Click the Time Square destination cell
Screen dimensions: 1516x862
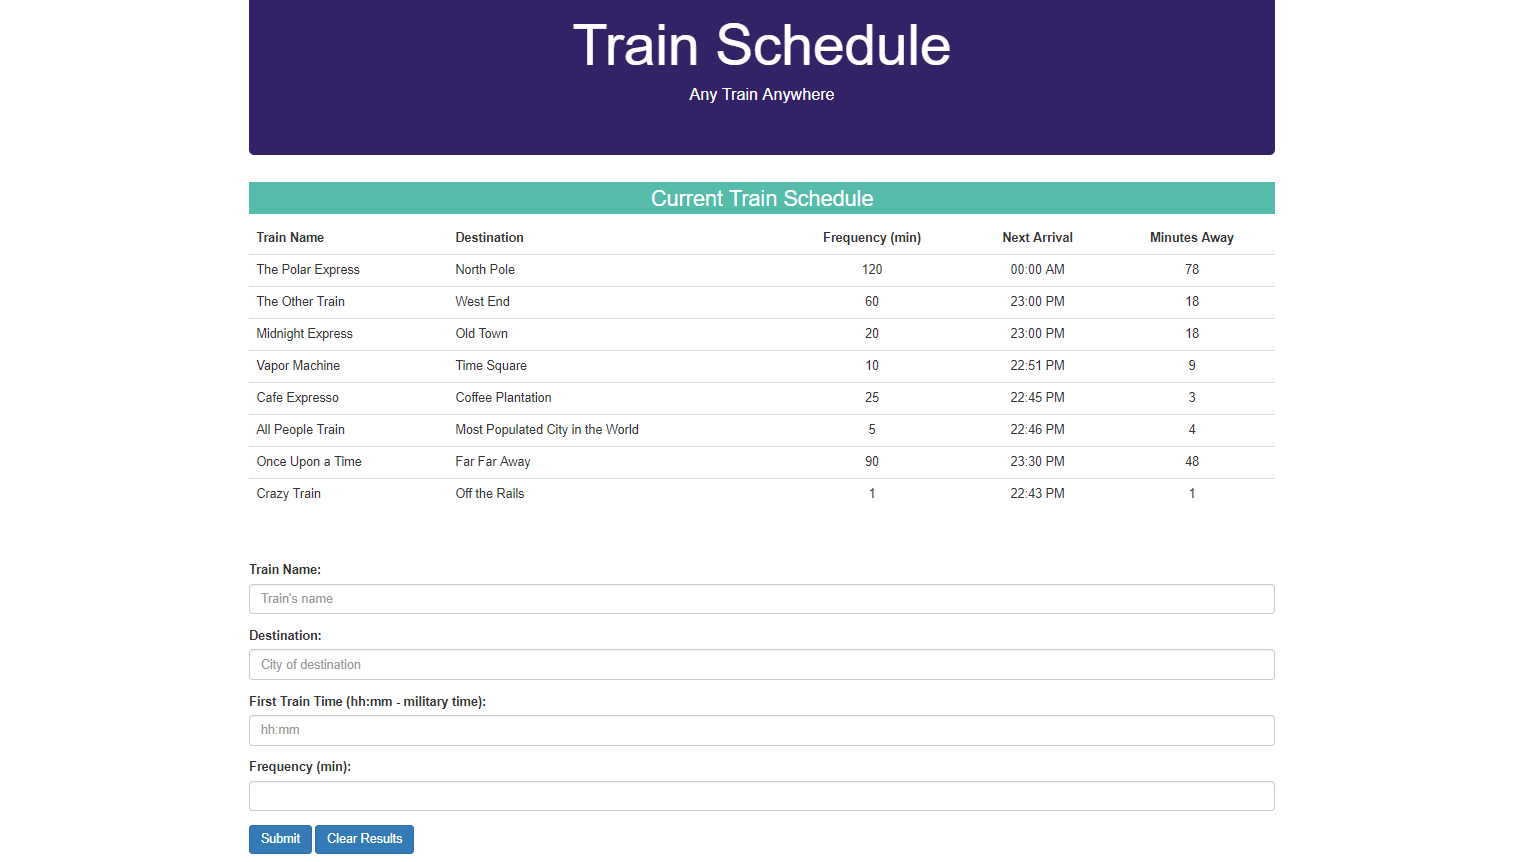[491, 366]
